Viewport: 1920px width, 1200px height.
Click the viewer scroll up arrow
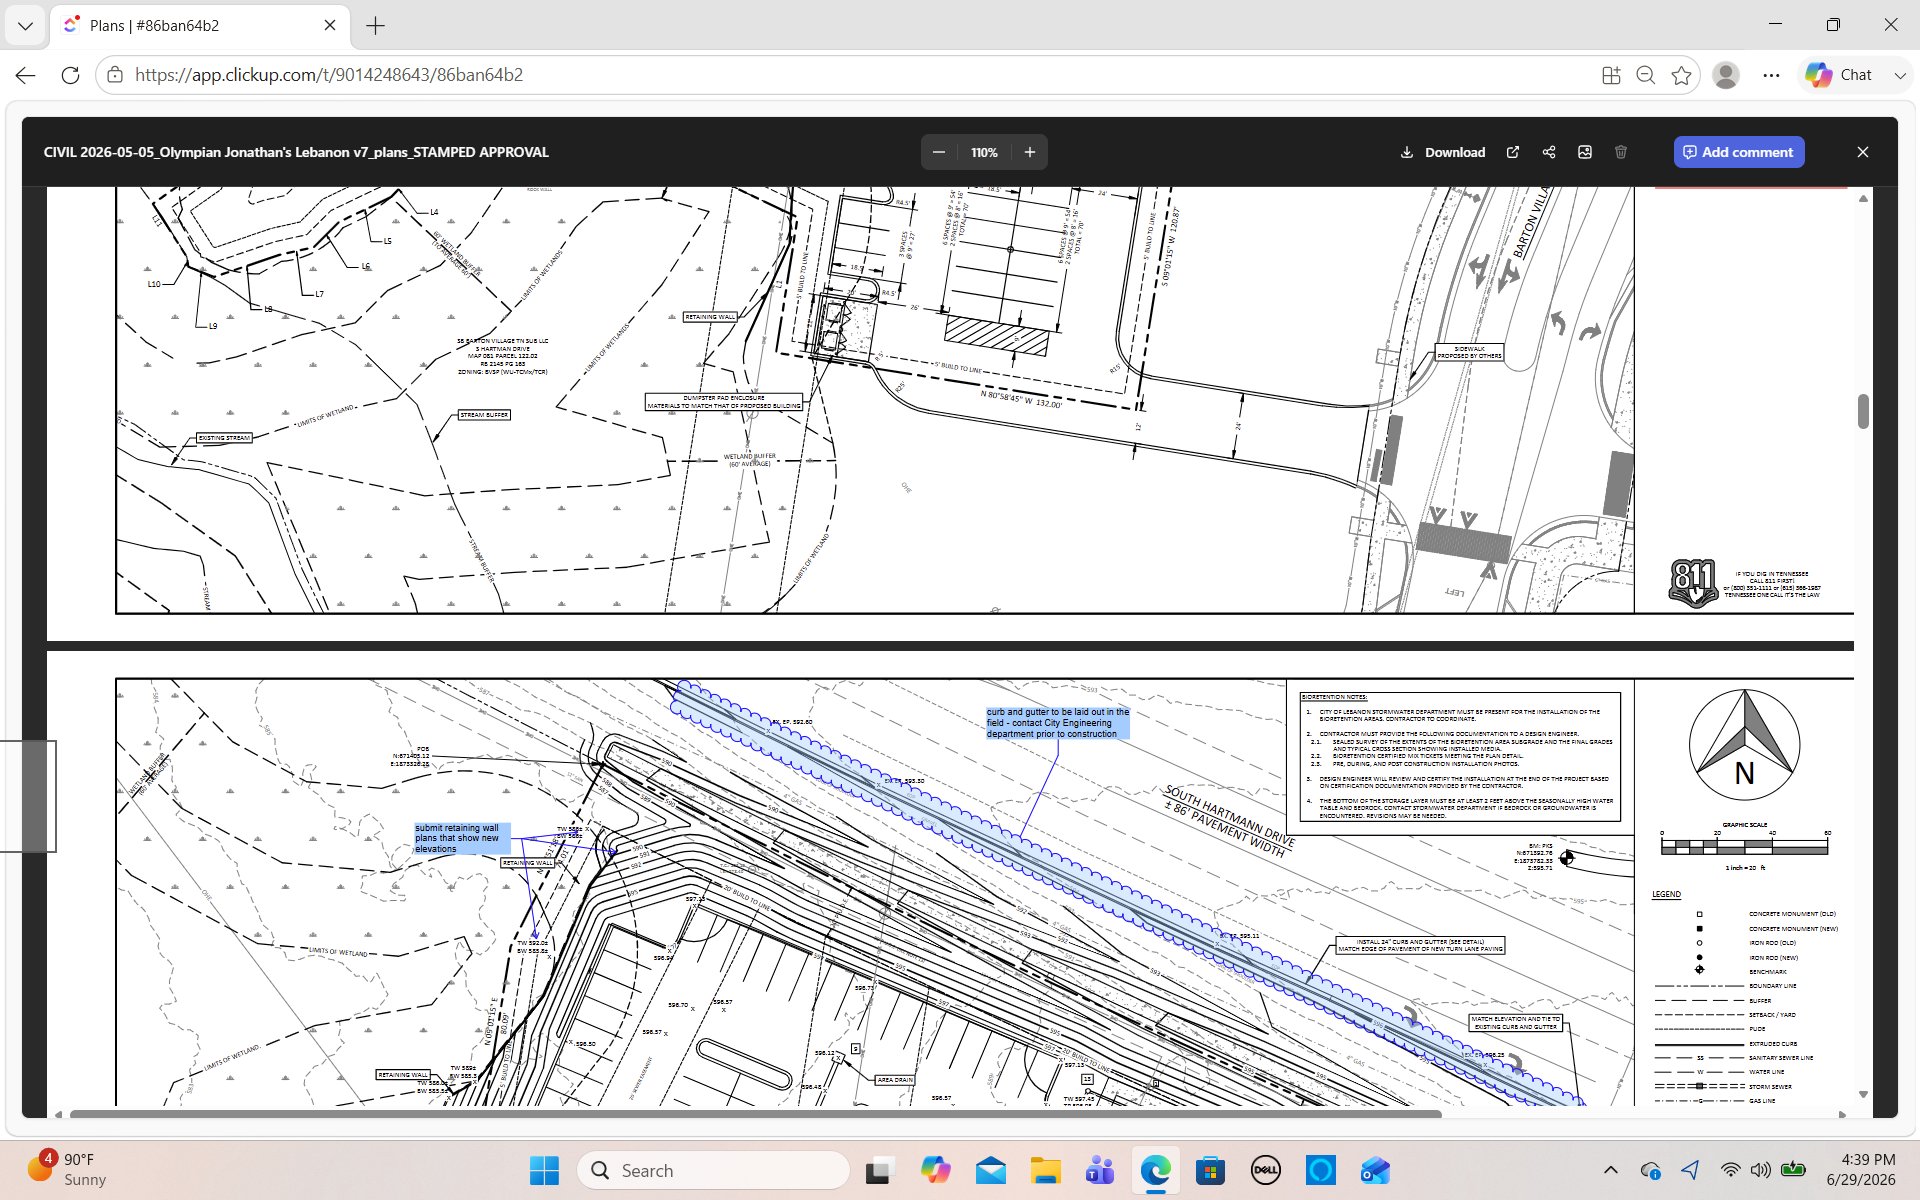click(1863, 199)
